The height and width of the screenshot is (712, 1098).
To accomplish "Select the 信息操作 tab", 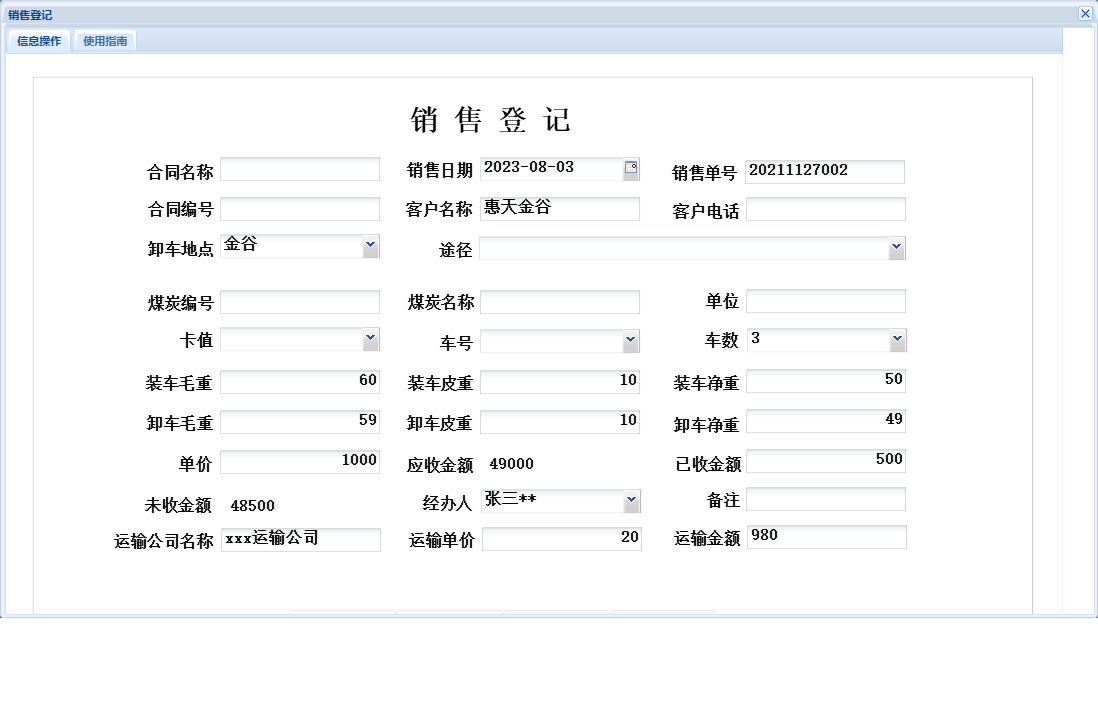I will click(37, 41).
